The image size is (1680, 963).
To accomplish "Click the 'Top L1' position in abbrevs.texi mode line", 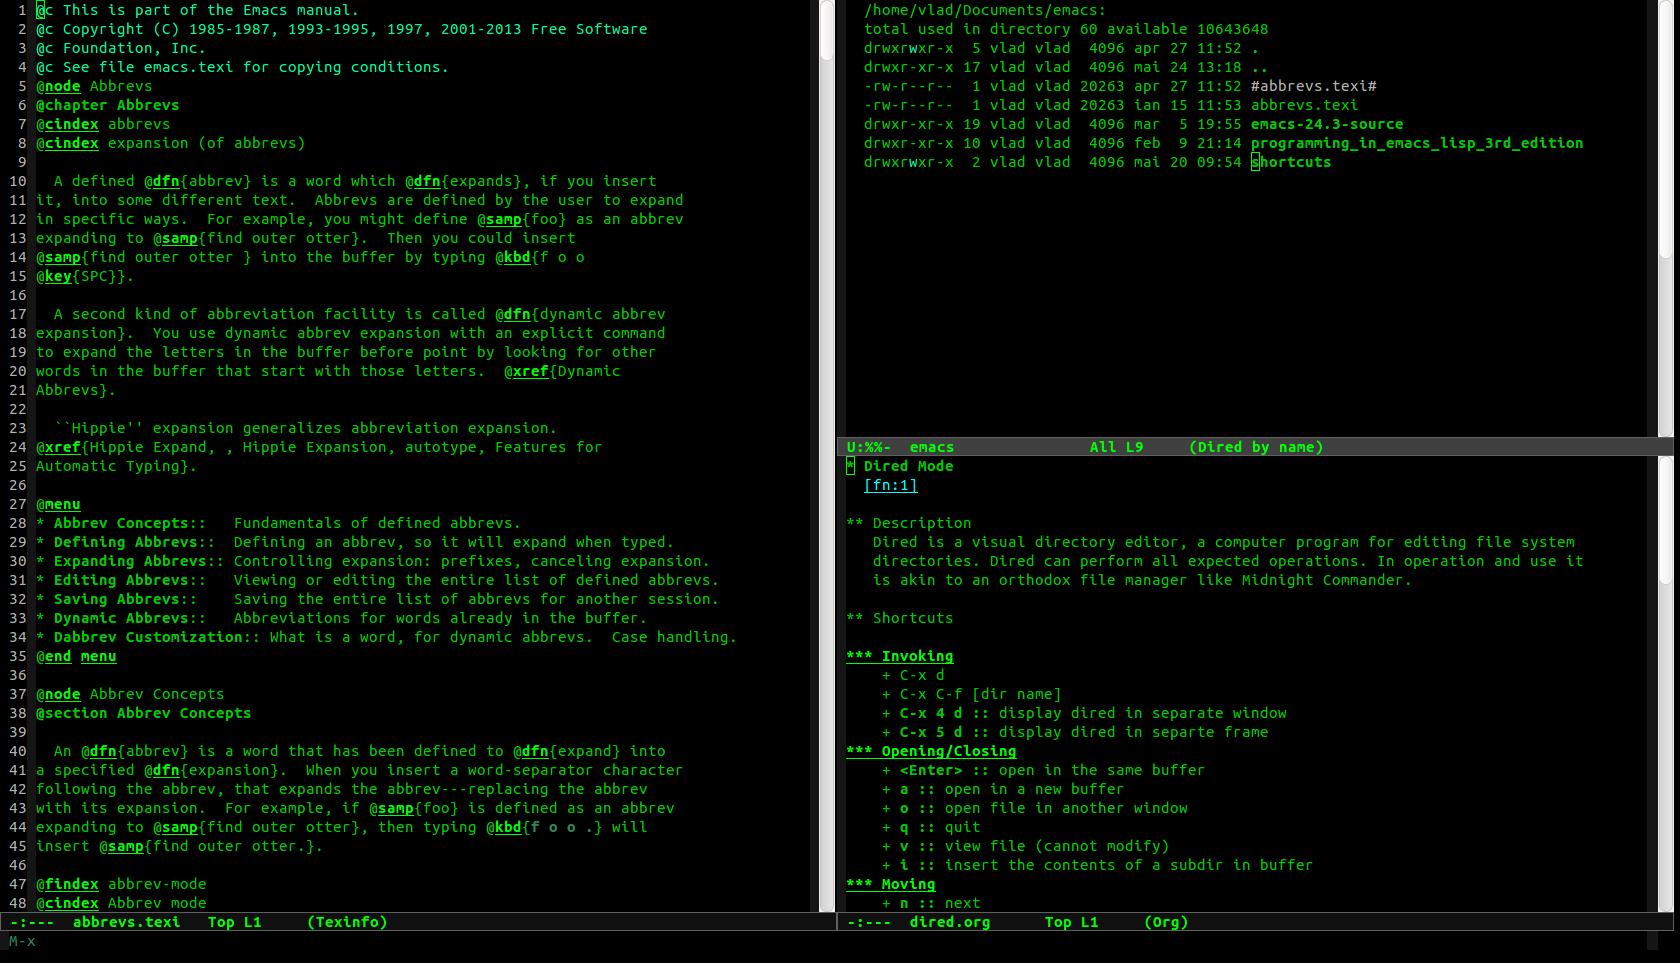I will pos(234,922).
